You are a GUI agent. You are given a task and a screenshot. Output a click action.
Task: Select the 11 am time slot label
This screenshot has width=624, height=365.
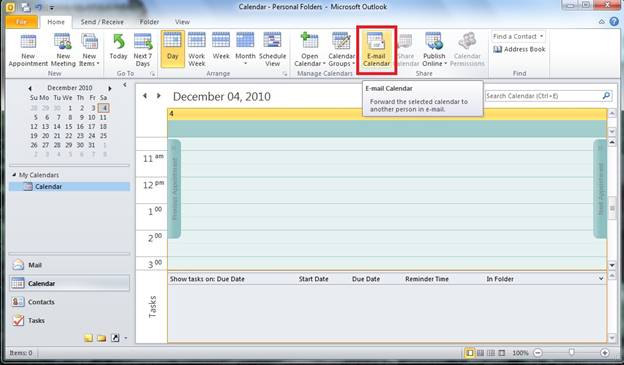click(x=152, y=158)
